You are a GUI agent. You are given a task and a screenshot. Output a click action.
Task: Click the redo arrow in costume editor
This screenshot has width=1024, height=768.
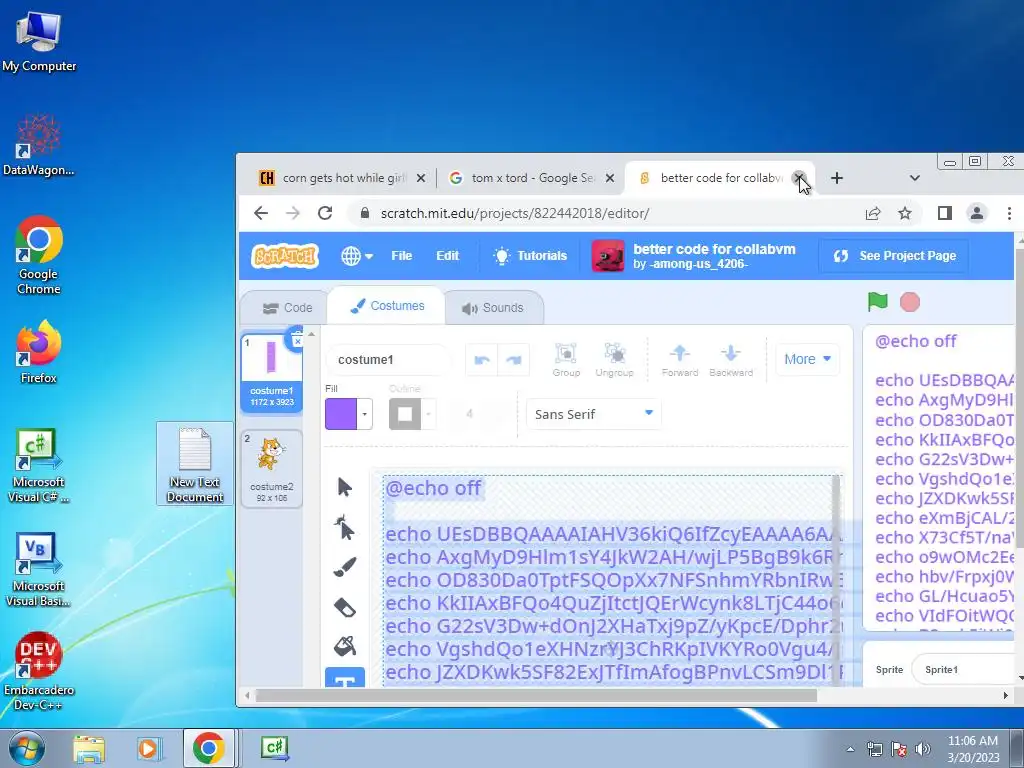(513, 360)
